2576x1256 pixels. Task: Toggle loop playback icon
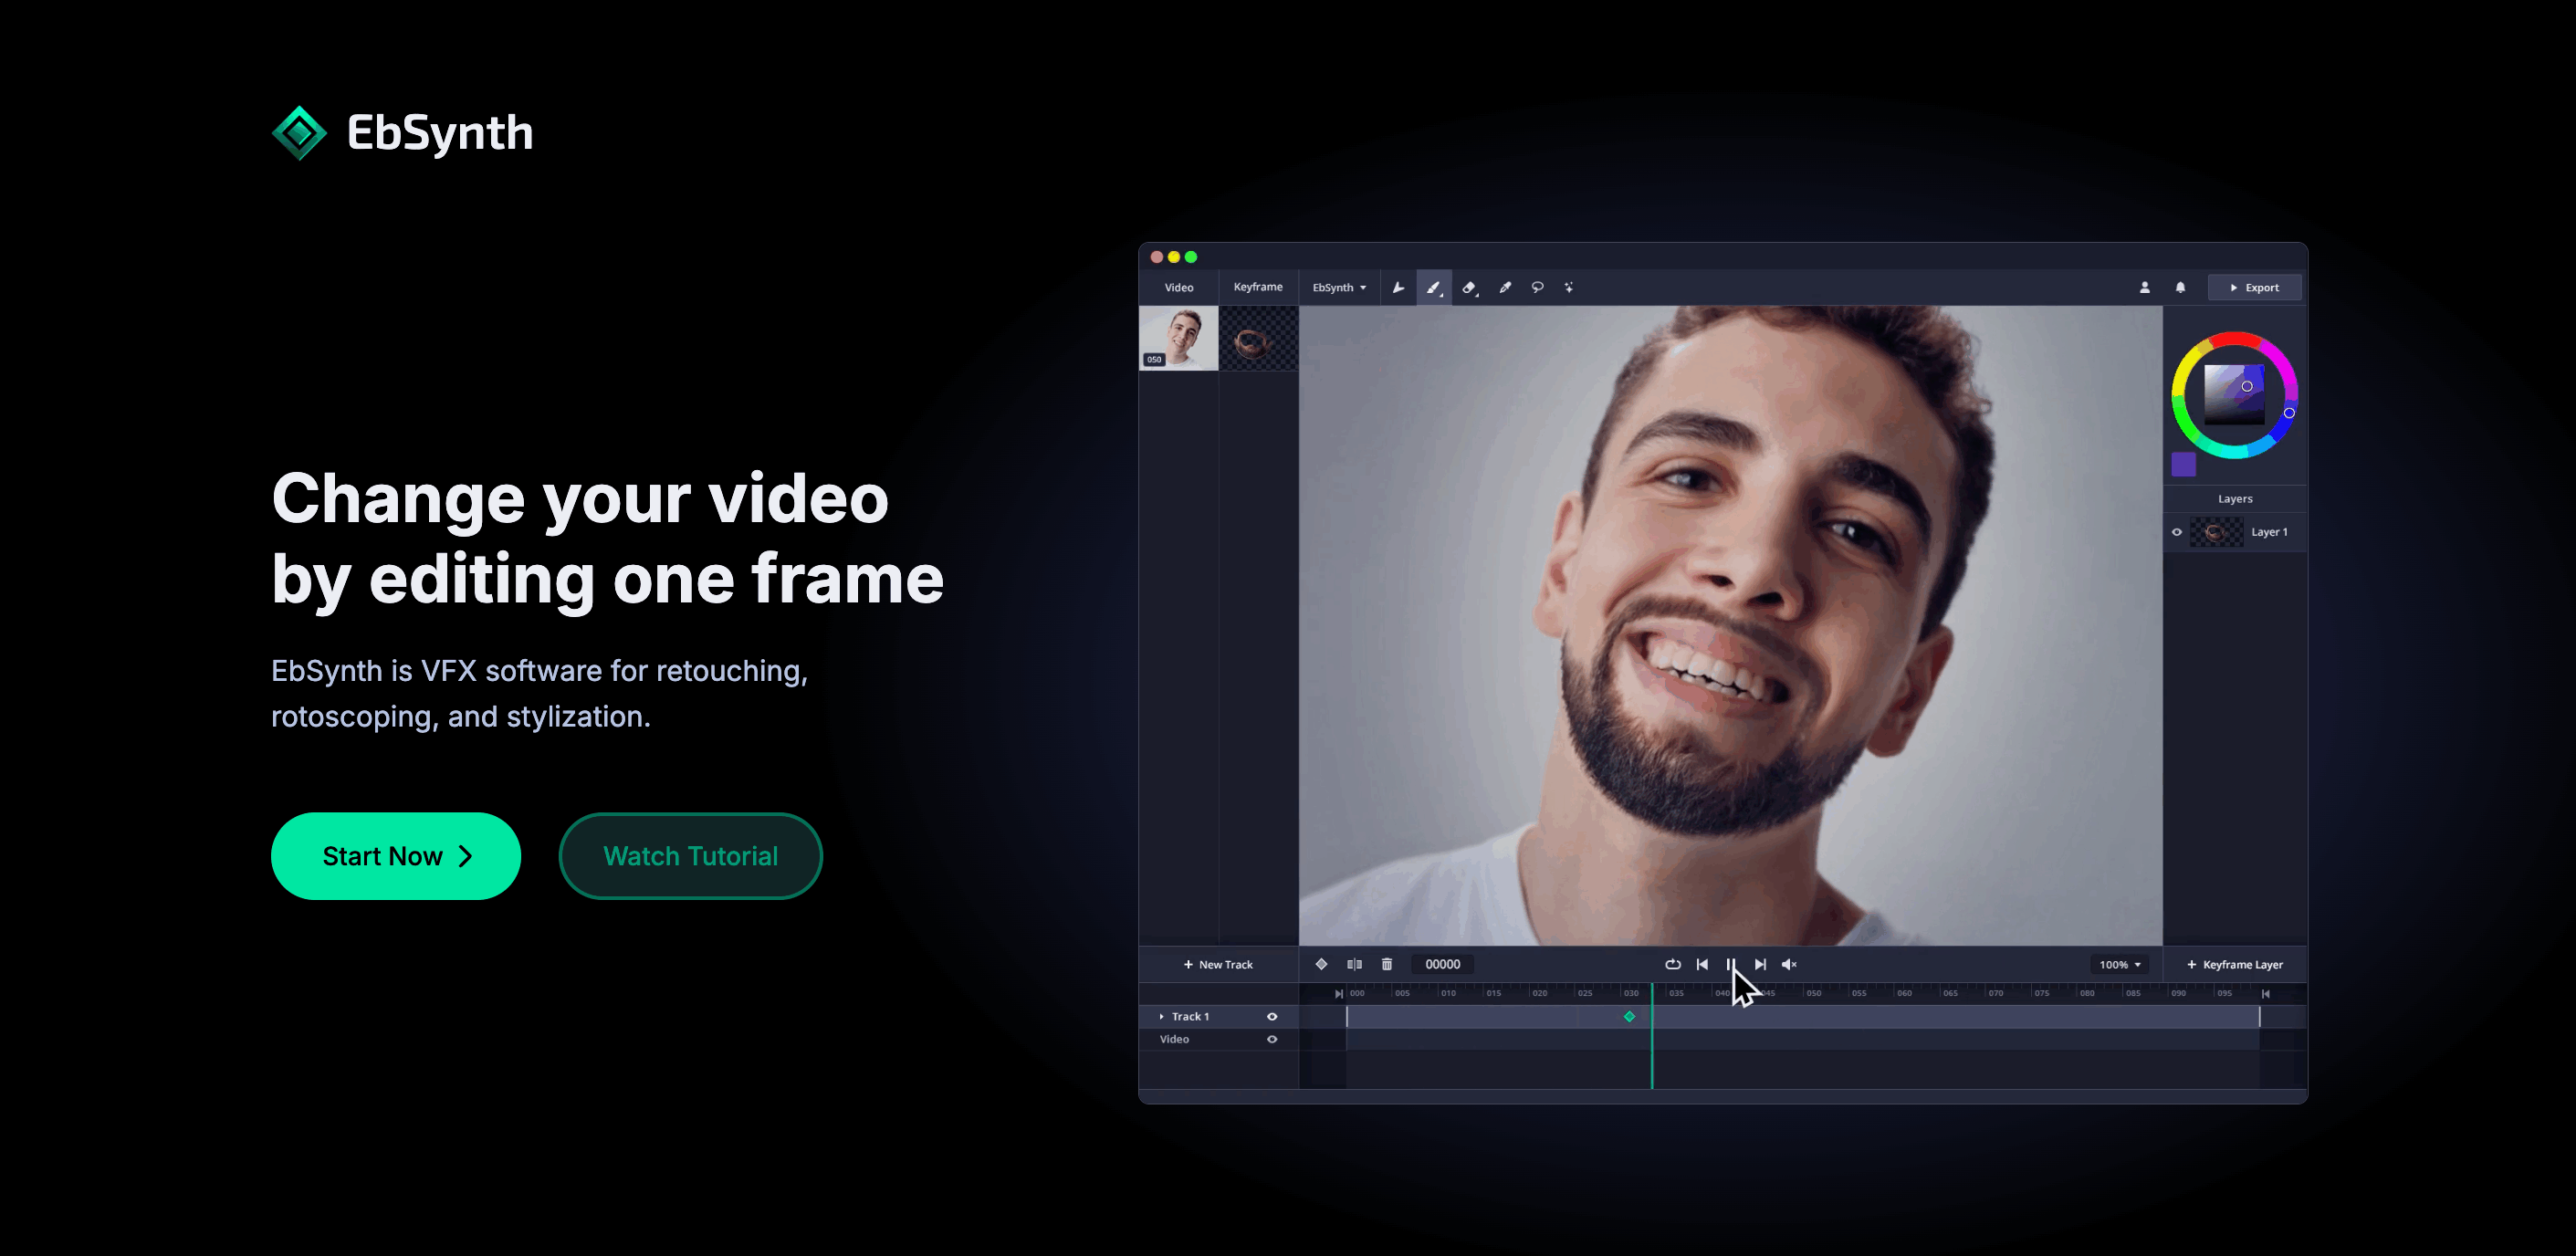tap(1672, 964)
